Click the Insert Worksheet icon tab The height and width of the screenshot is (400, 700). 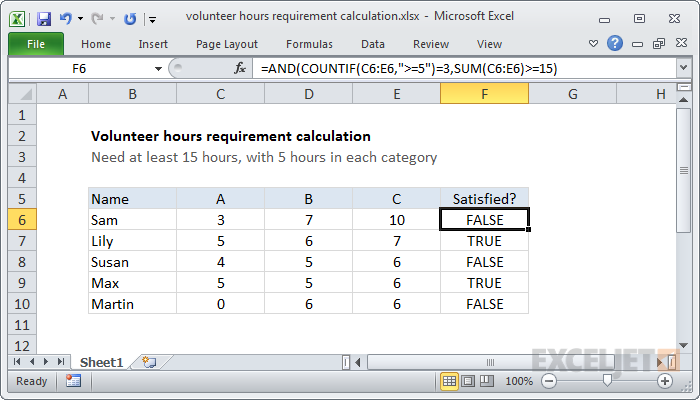149,362
